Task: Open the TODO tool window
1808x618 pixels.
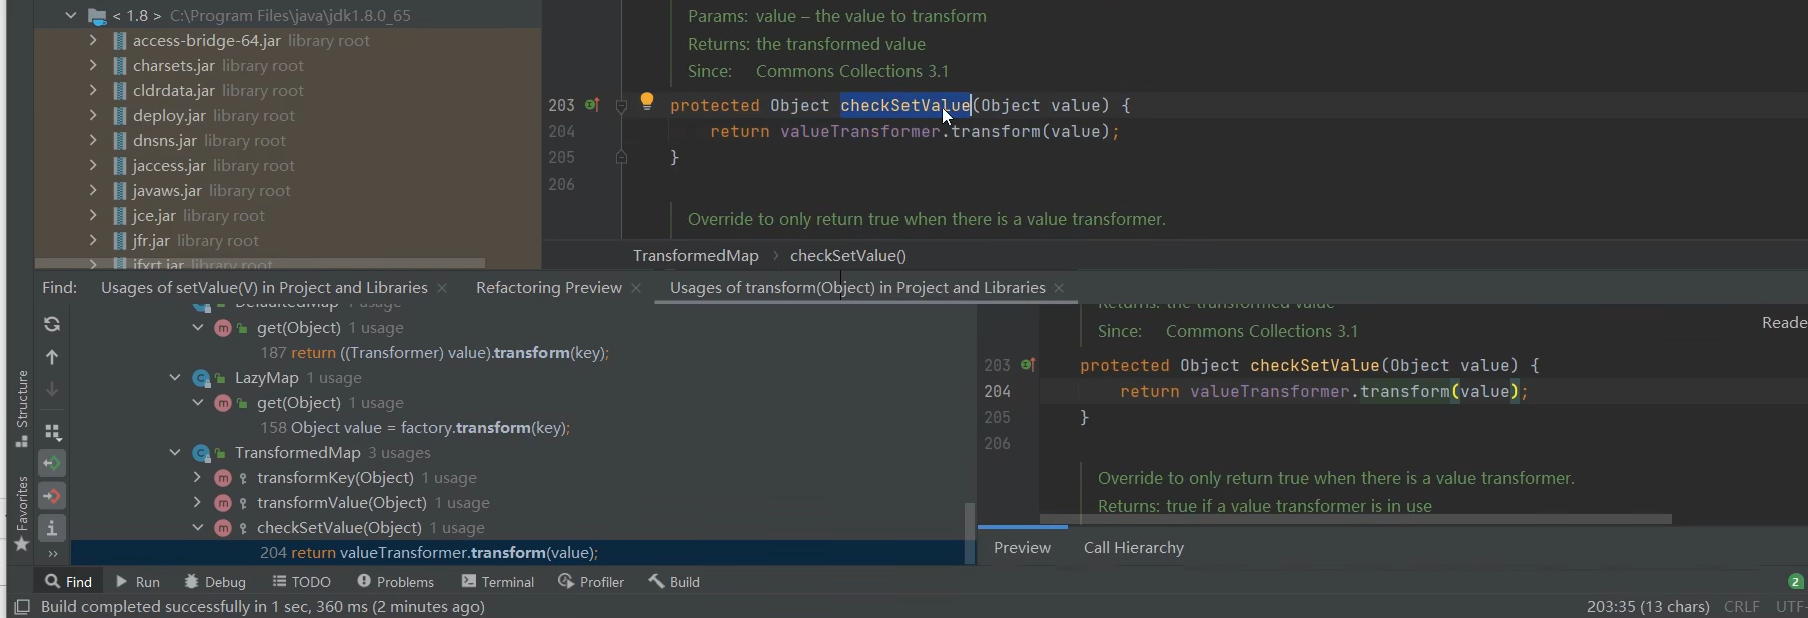Action: coord(301,582)
